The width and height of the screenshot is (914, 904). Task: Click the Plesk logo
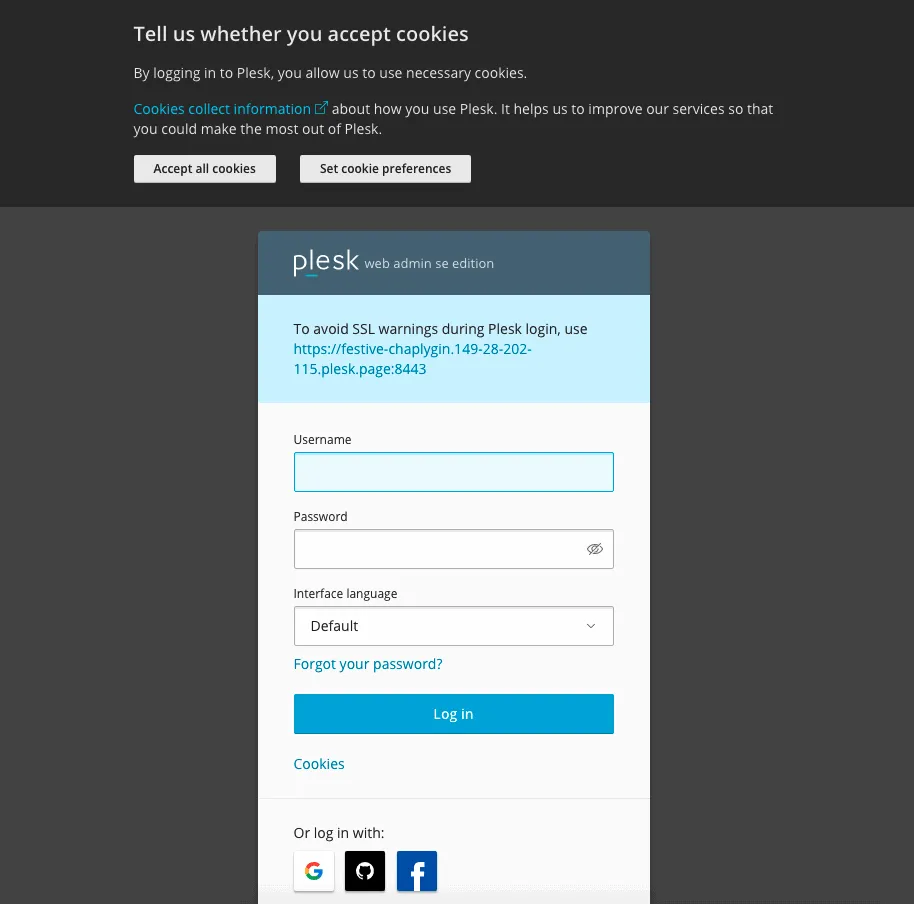coord(326,262)
